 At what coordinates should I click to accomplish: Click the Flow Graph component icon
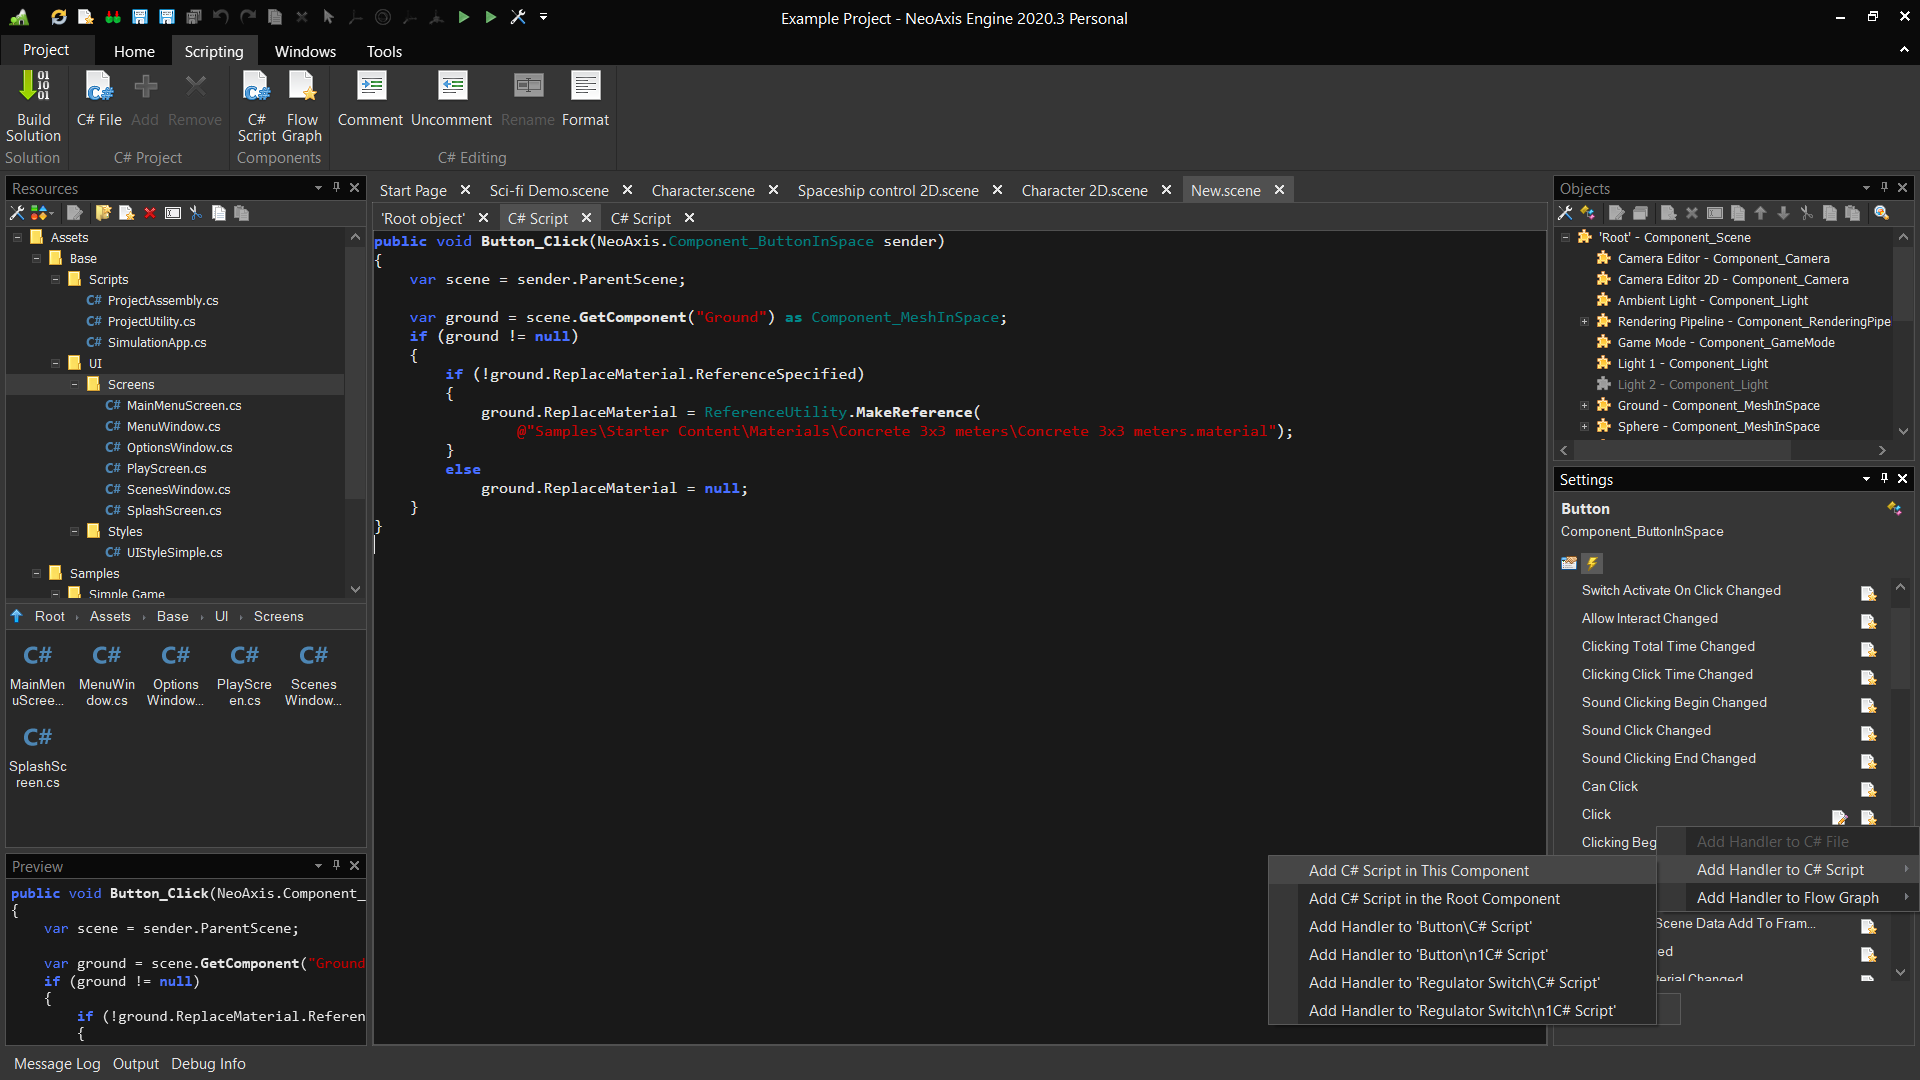click(301, 88)
